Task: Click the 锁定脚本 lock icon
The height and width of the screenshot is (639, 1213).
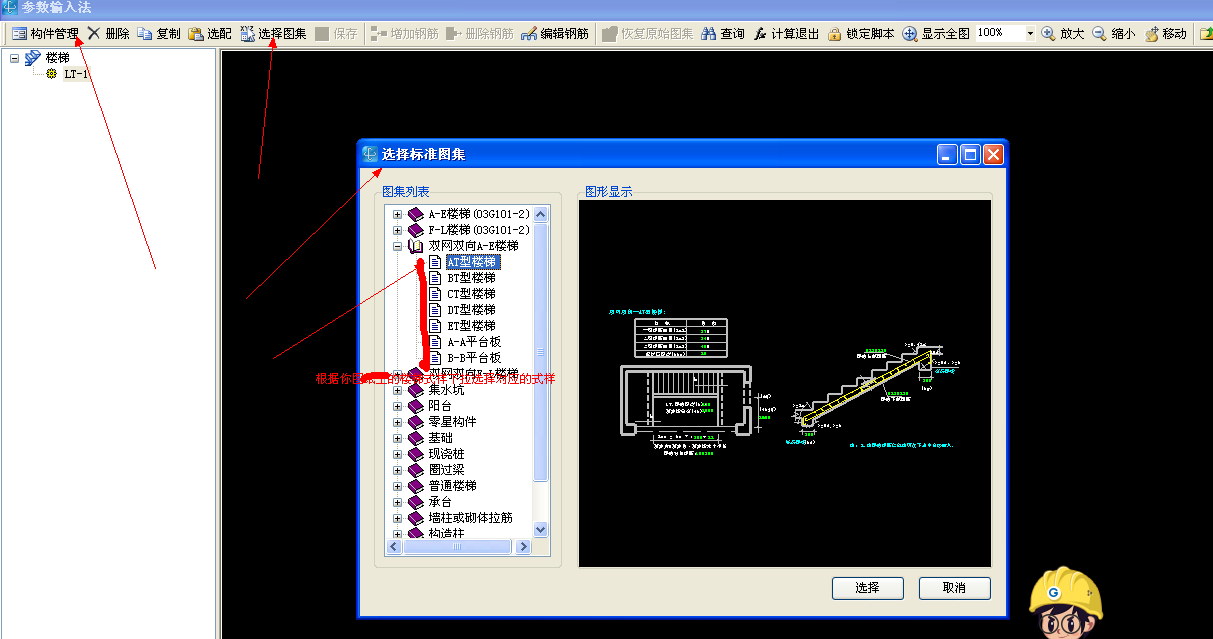Action: [860, 33]
